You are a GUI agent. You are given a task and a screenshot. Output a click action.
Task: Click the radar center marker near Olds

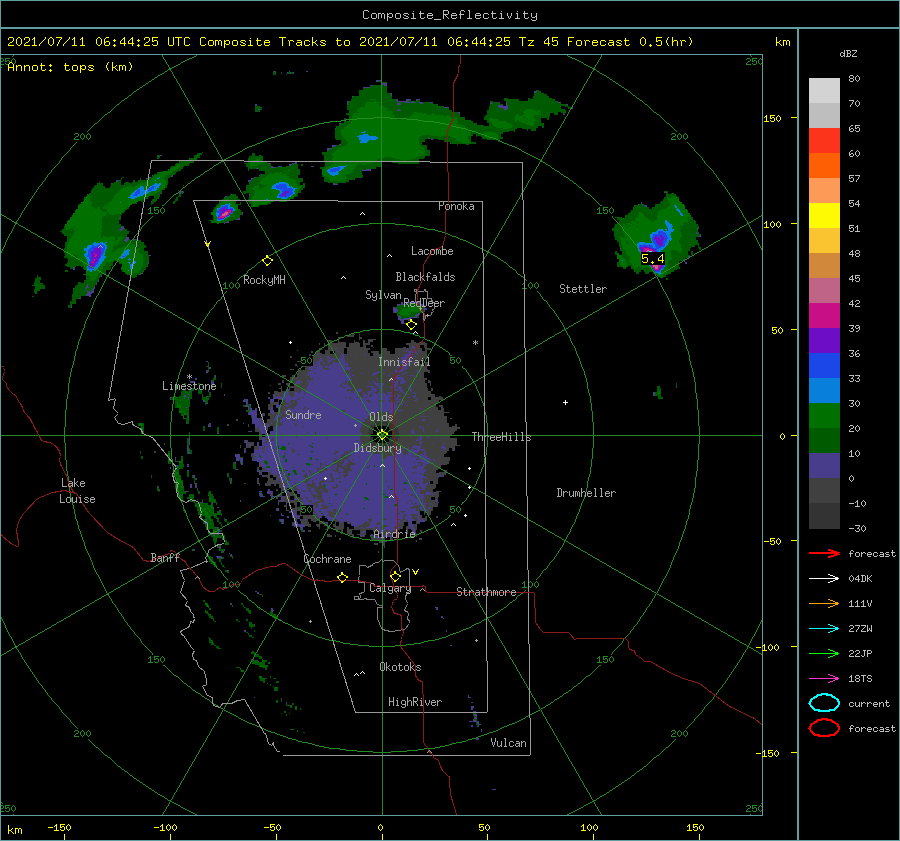pos(382,435)
